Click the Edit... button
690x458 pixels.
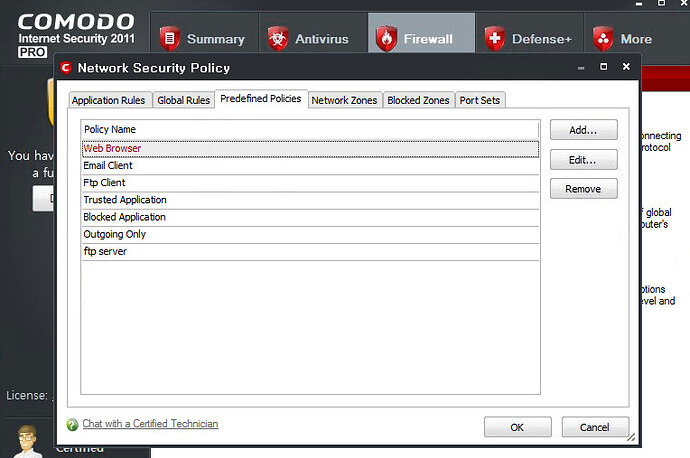pos(584,160)
